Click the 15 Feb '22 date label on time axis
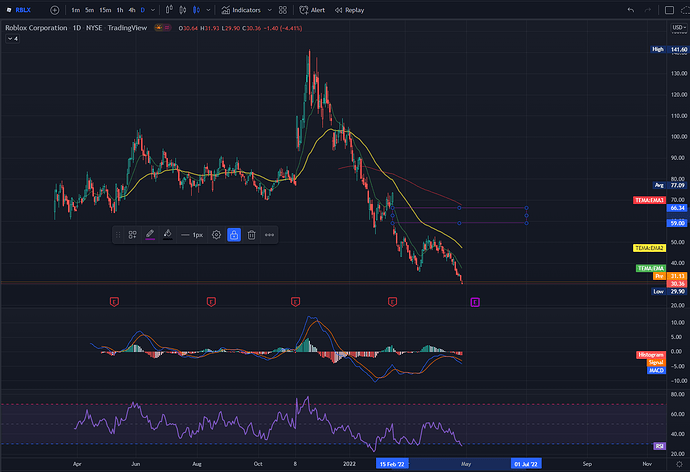 pos(392,464)
